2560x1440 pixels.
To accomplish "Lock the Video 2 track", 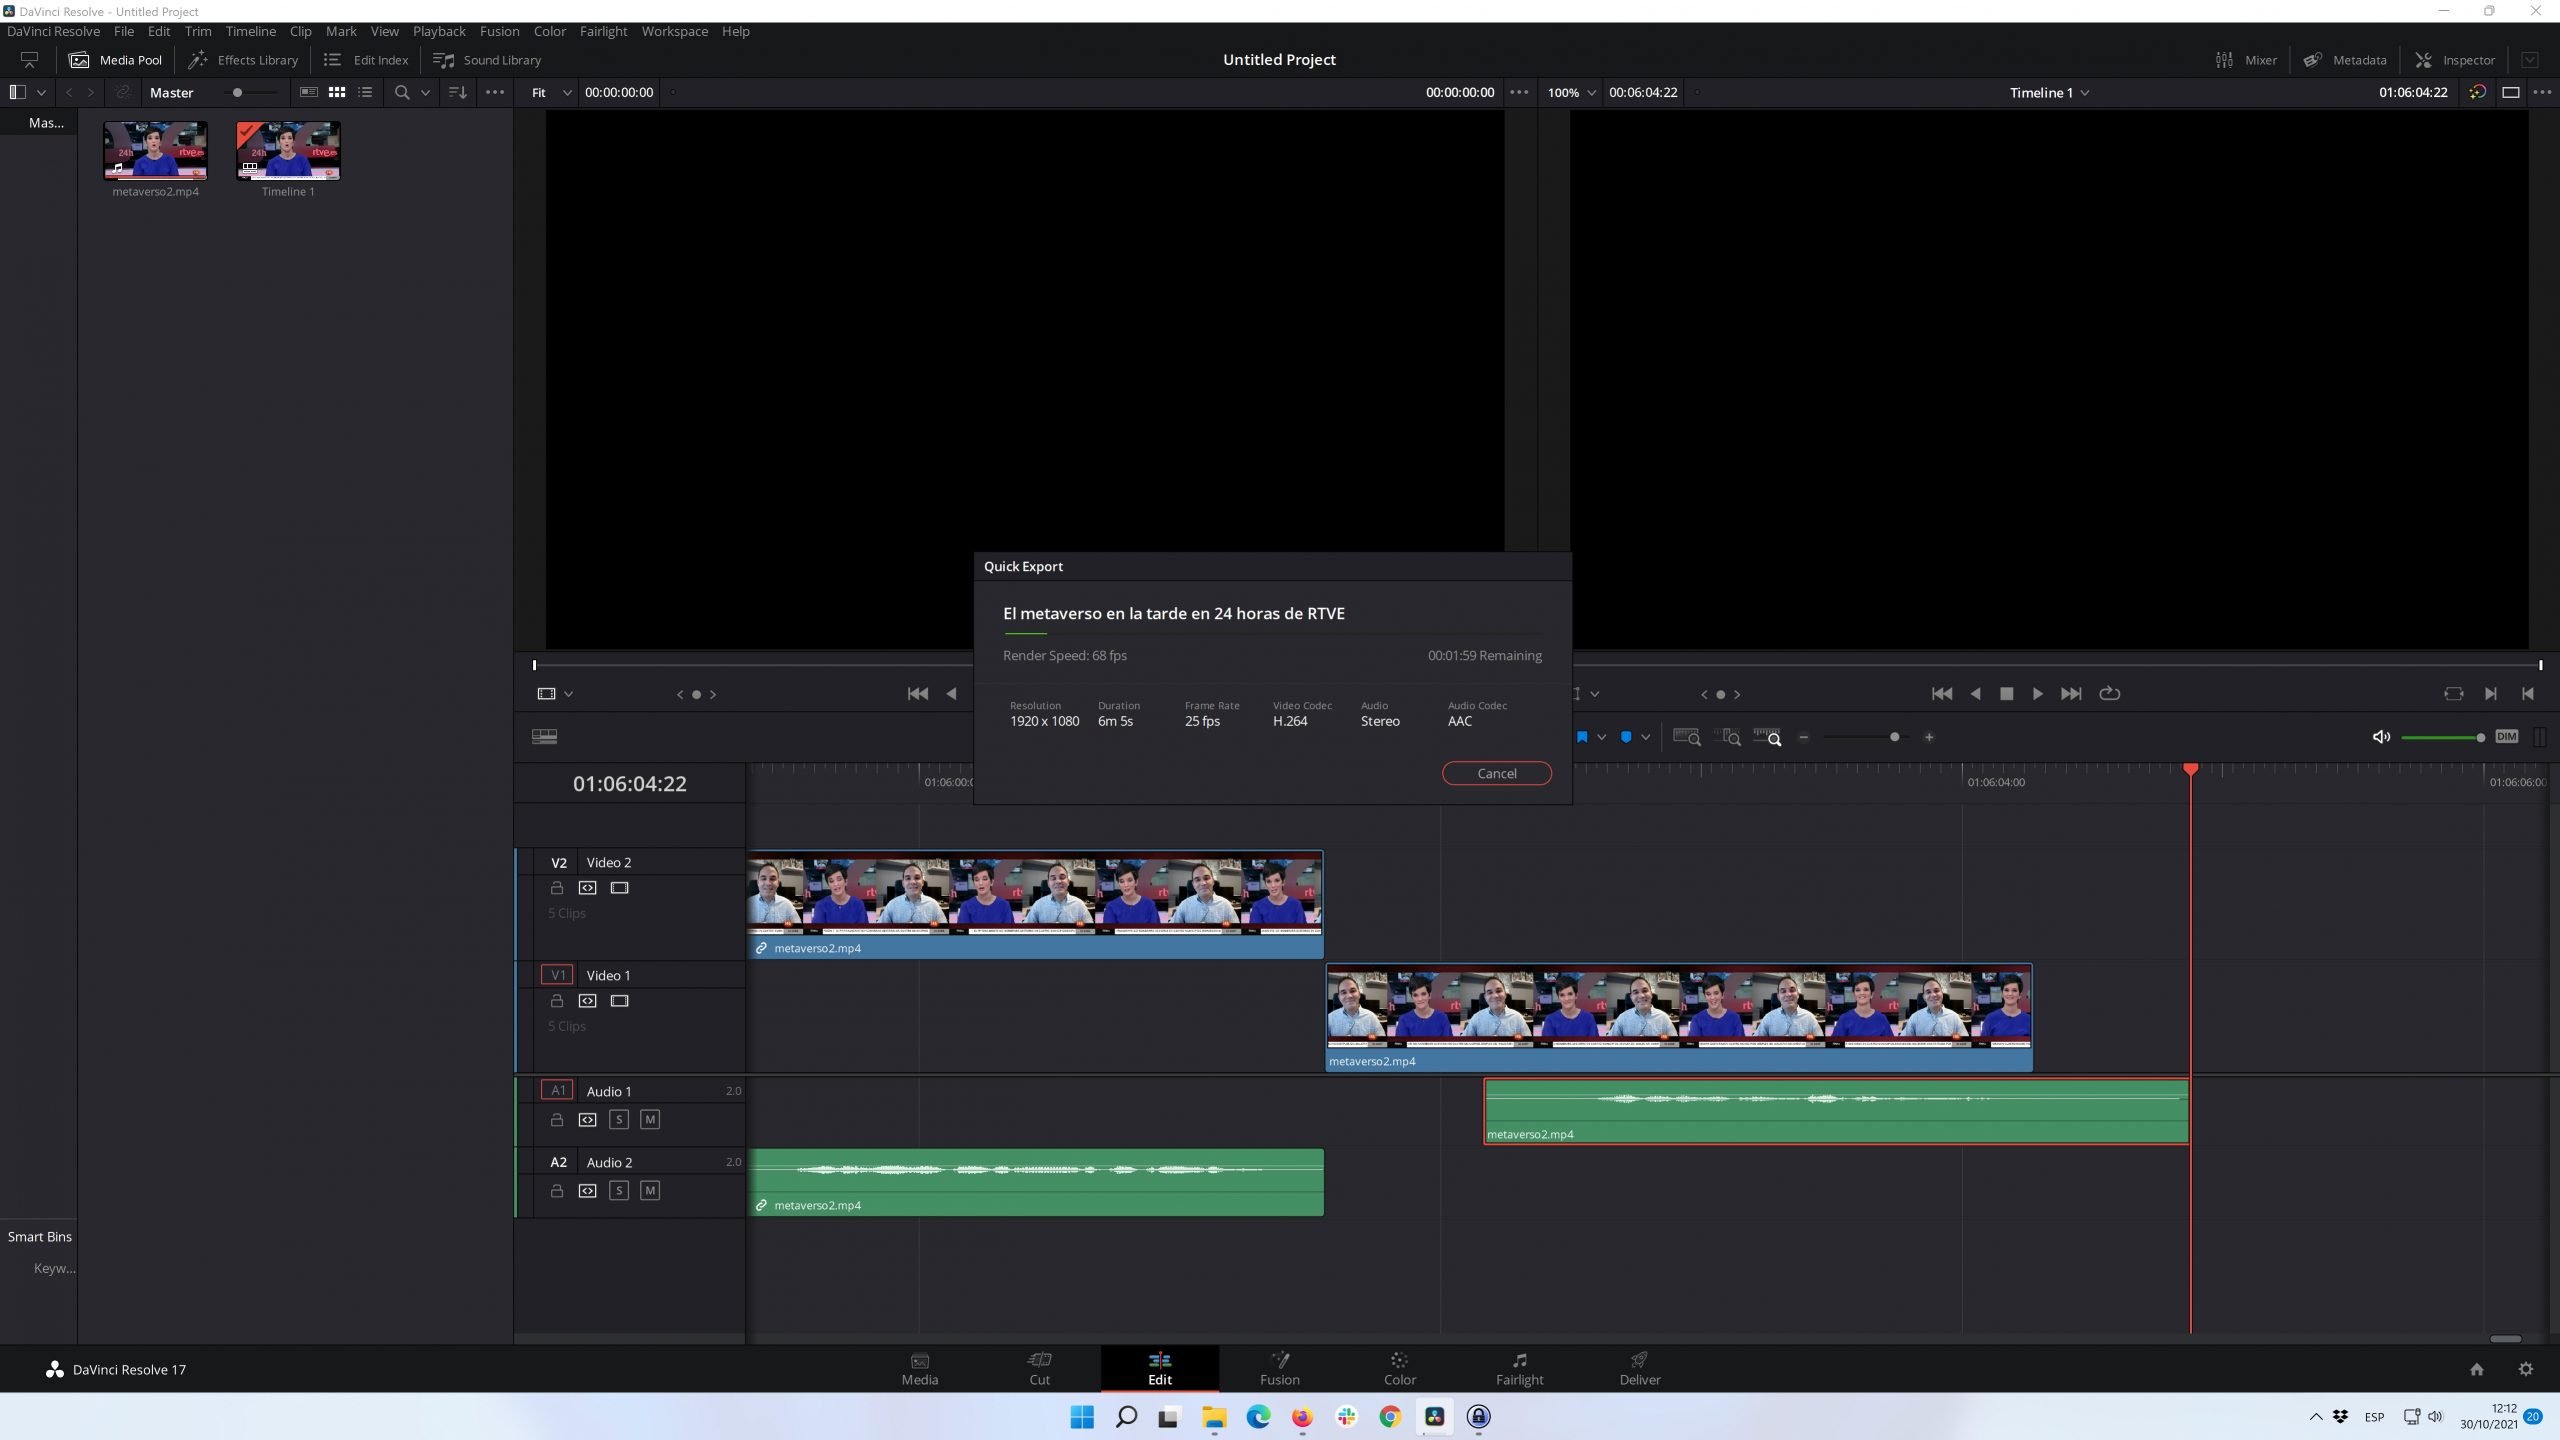I will coord(557,888).
